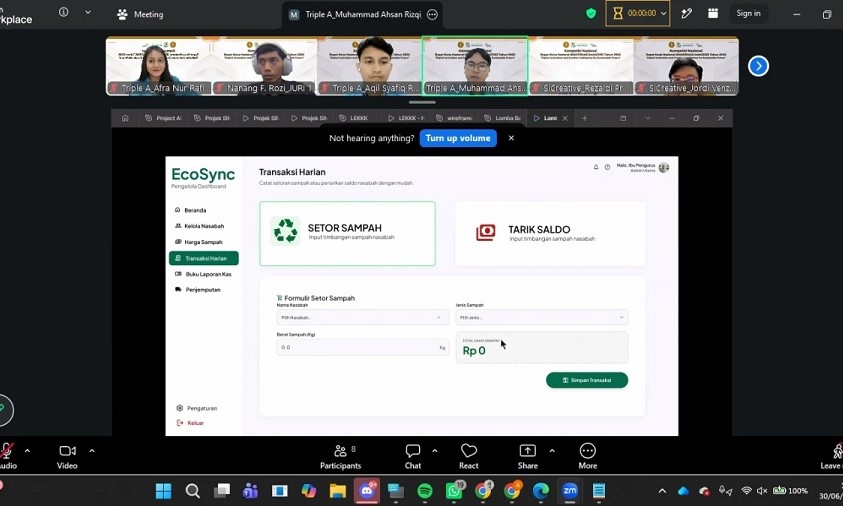
Task: Toggle the Video camera button
Action: 67,457
